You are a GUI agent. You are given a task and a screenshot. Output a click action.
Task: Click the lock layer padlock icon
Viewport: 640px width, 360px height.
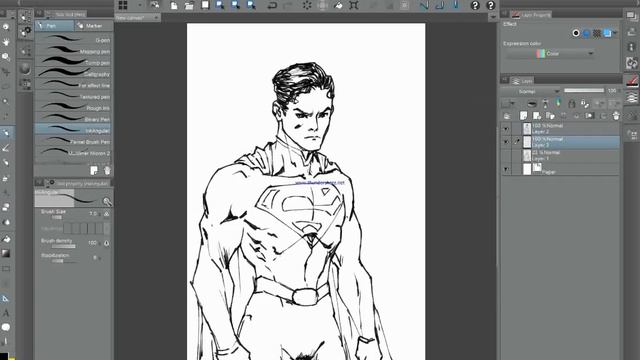point(572,104)
